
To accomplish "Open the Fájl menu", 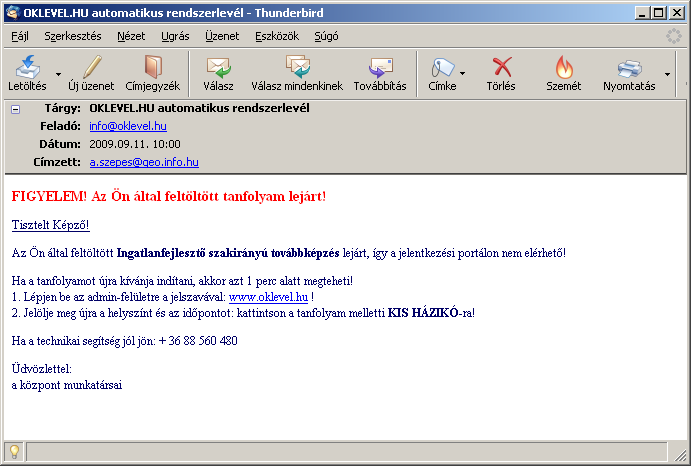I will 20,36.
